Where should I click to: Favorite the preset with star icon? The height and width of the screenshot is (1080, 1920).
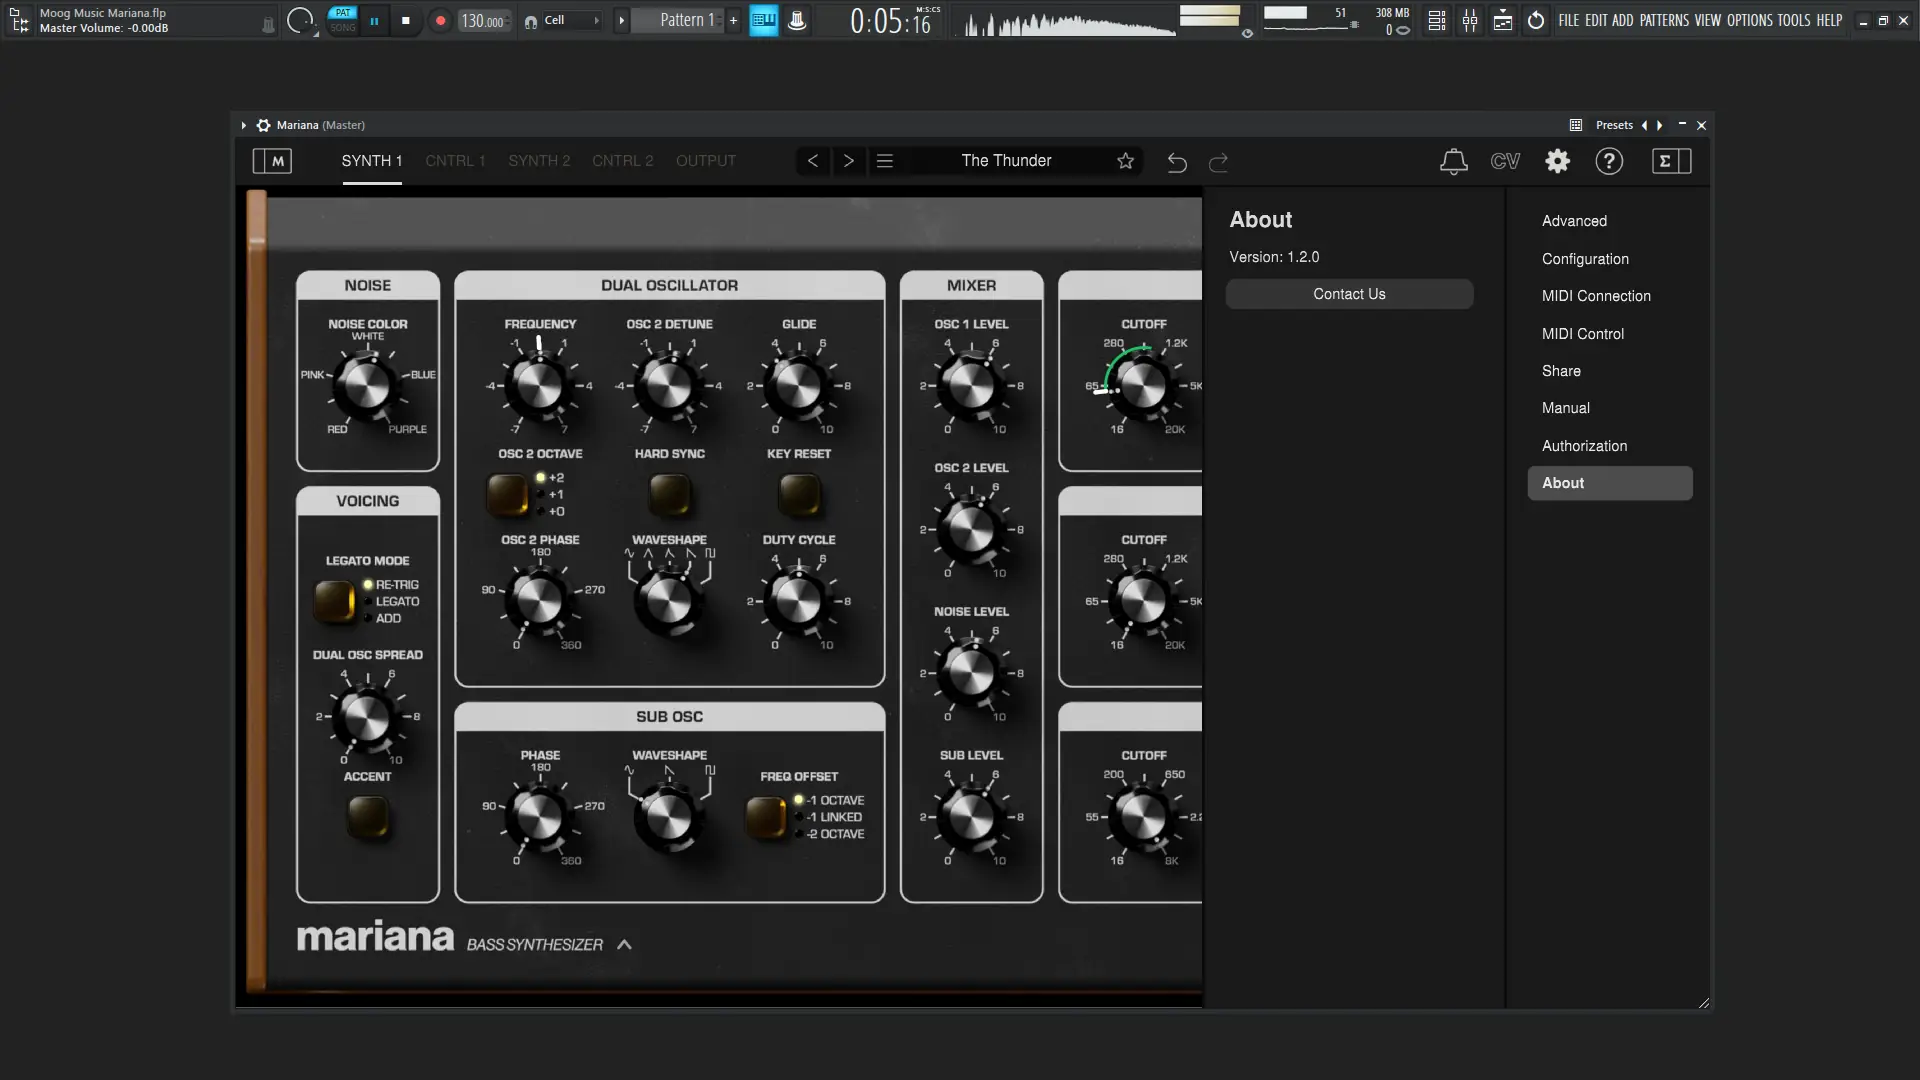1125,161
